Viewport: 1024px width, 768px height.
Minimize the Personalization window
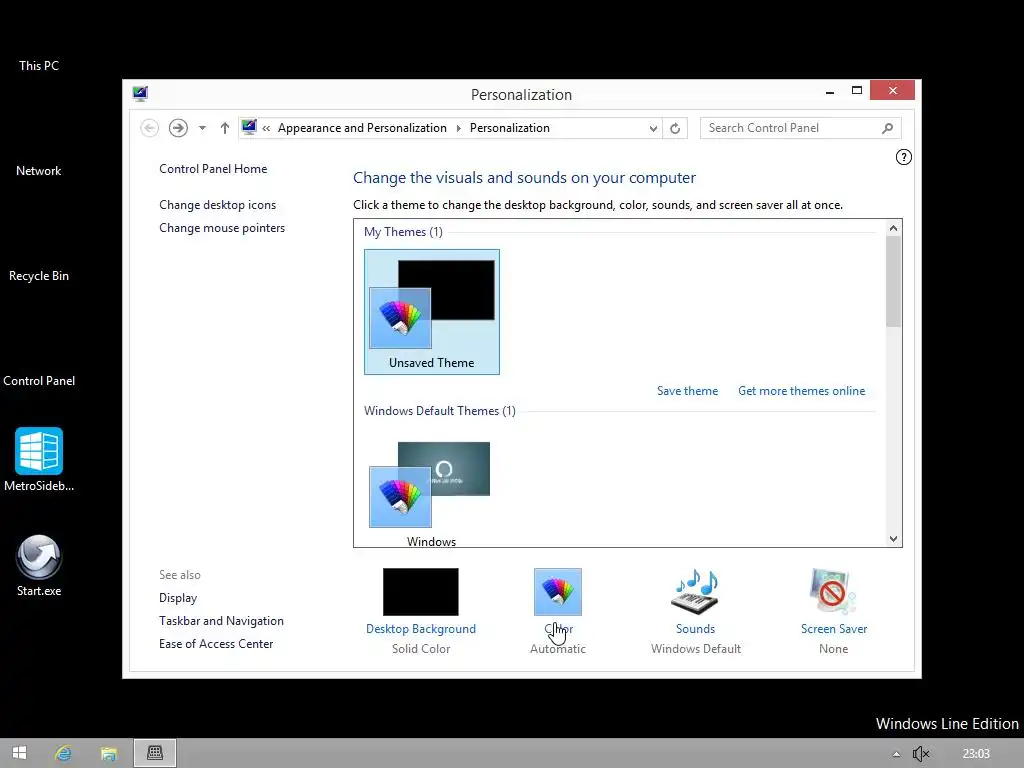[830, 91]
